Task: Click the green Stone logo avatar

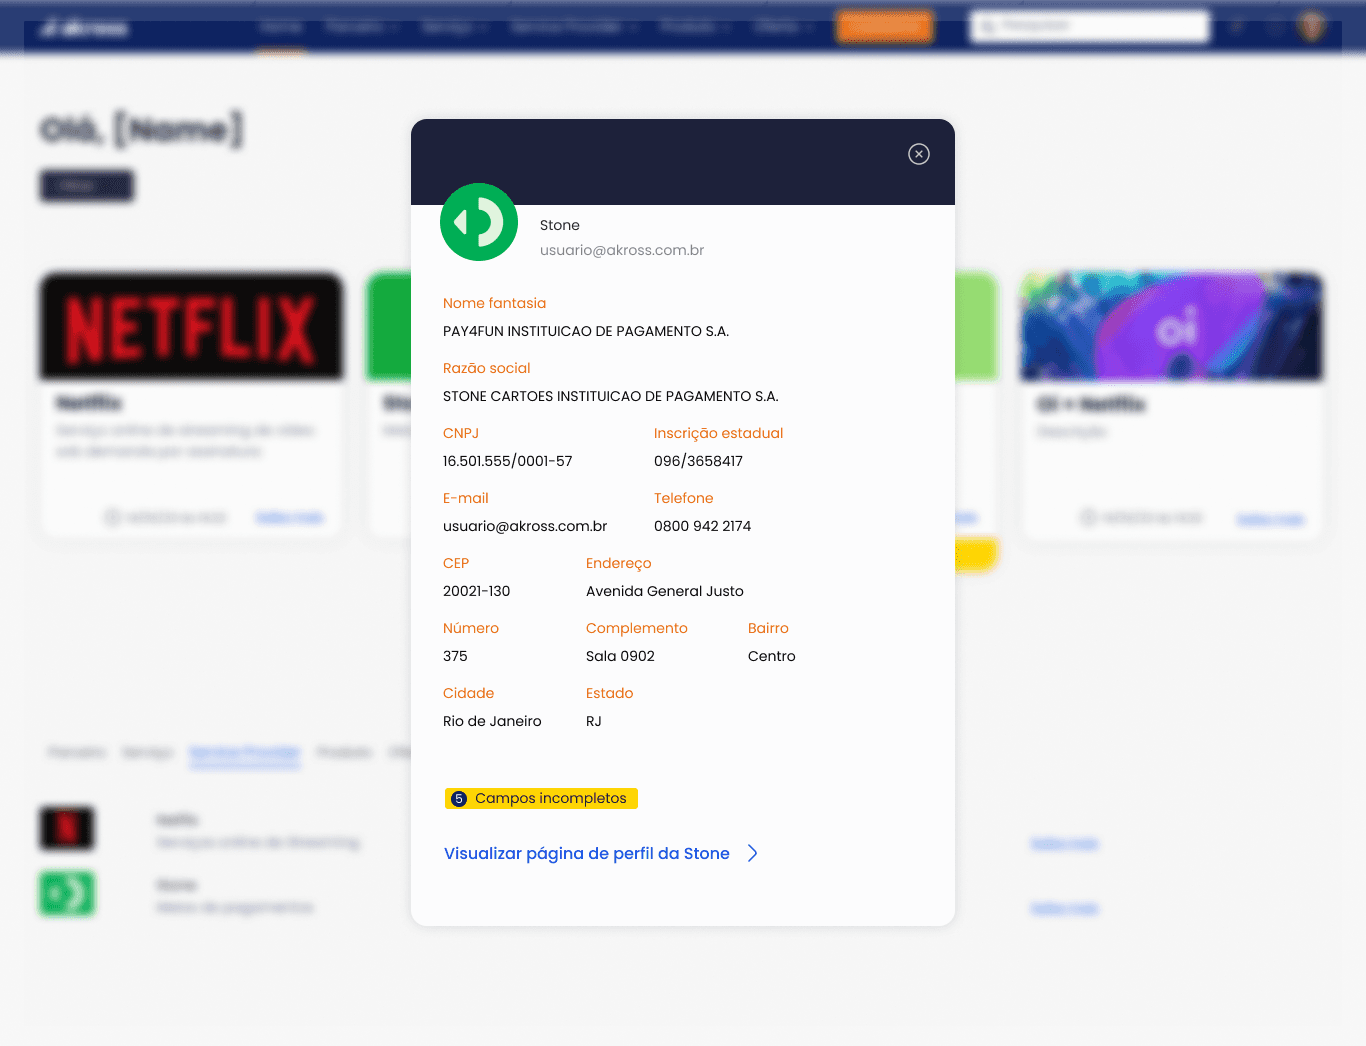Action: (479, 222)
